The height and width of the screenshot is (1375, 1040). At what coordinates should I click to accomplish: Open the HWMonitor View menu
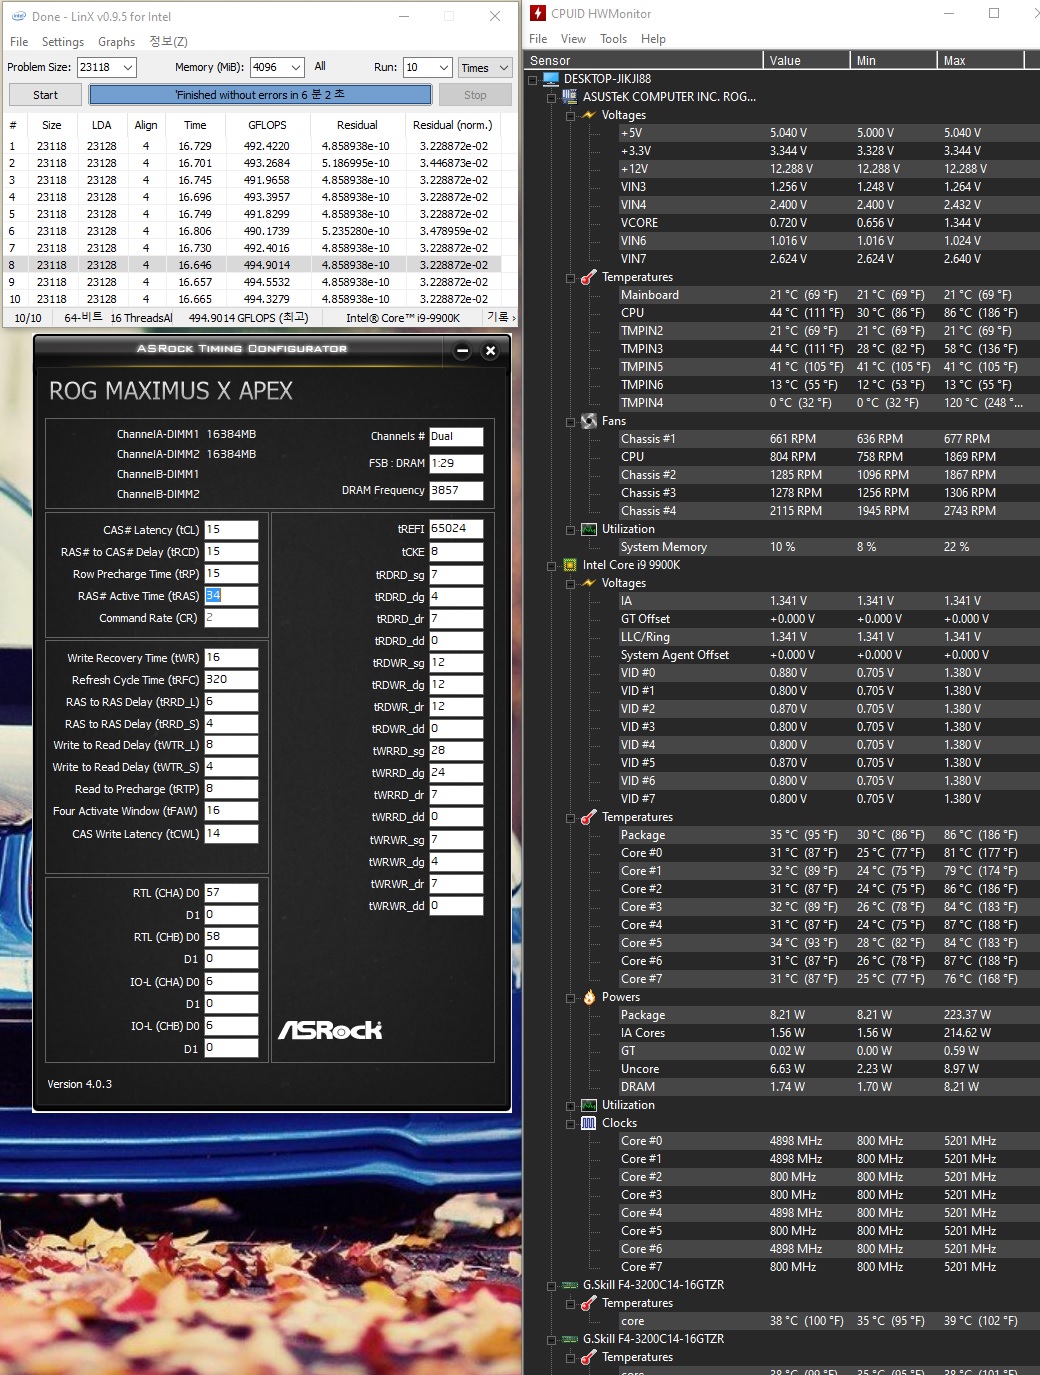573,39
